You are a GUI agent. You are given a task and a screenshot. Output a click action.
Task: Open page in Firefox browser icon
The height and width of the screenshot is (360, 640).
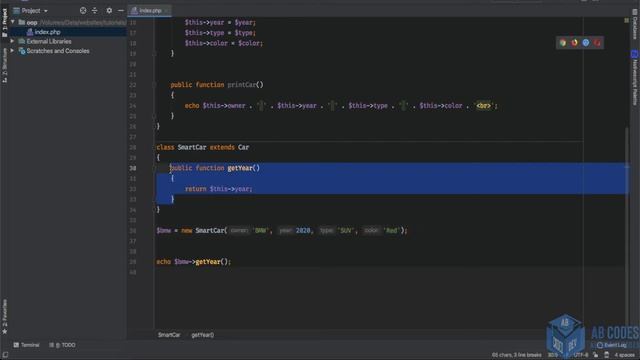[574, 42]
